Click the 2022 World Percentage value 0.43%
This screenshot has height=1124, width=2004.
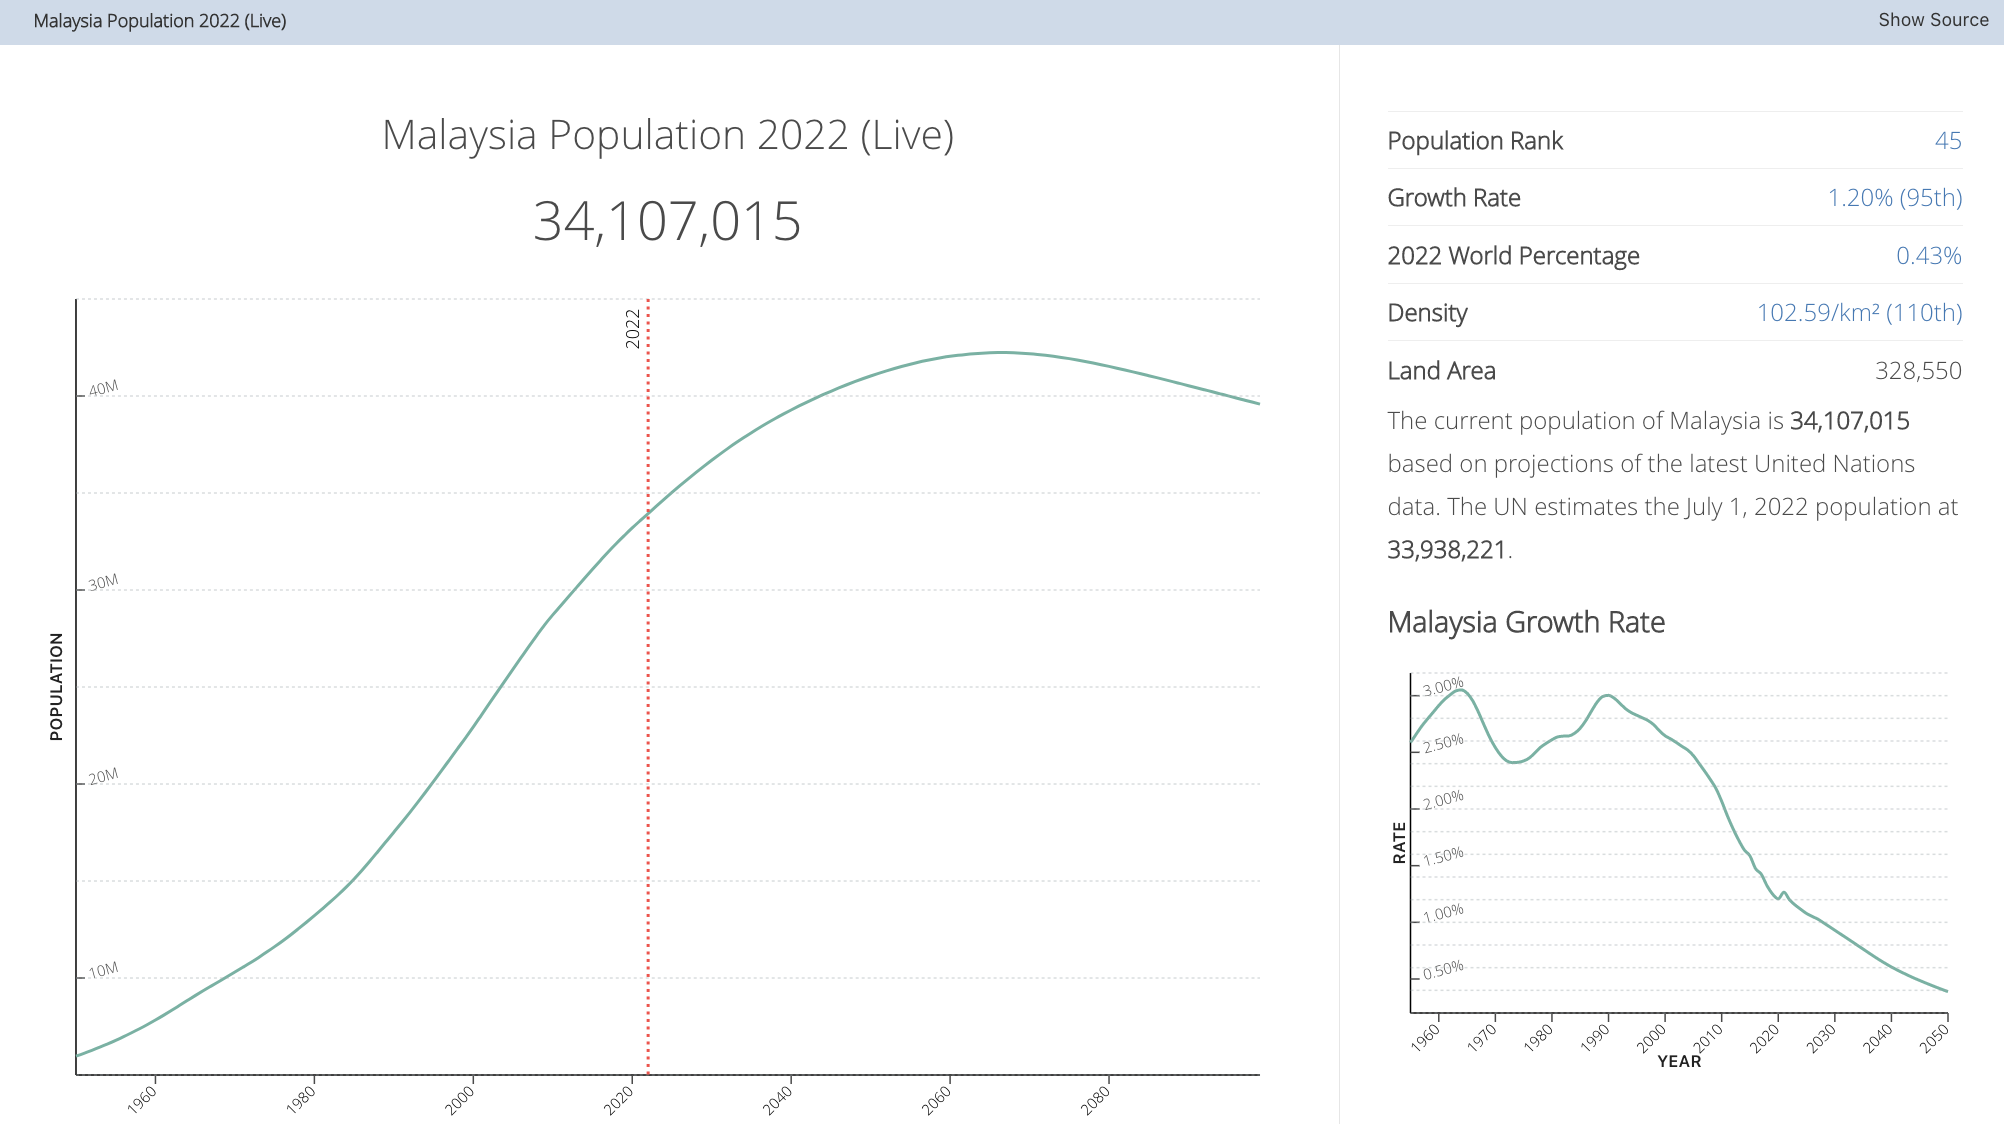[1928, 256]
